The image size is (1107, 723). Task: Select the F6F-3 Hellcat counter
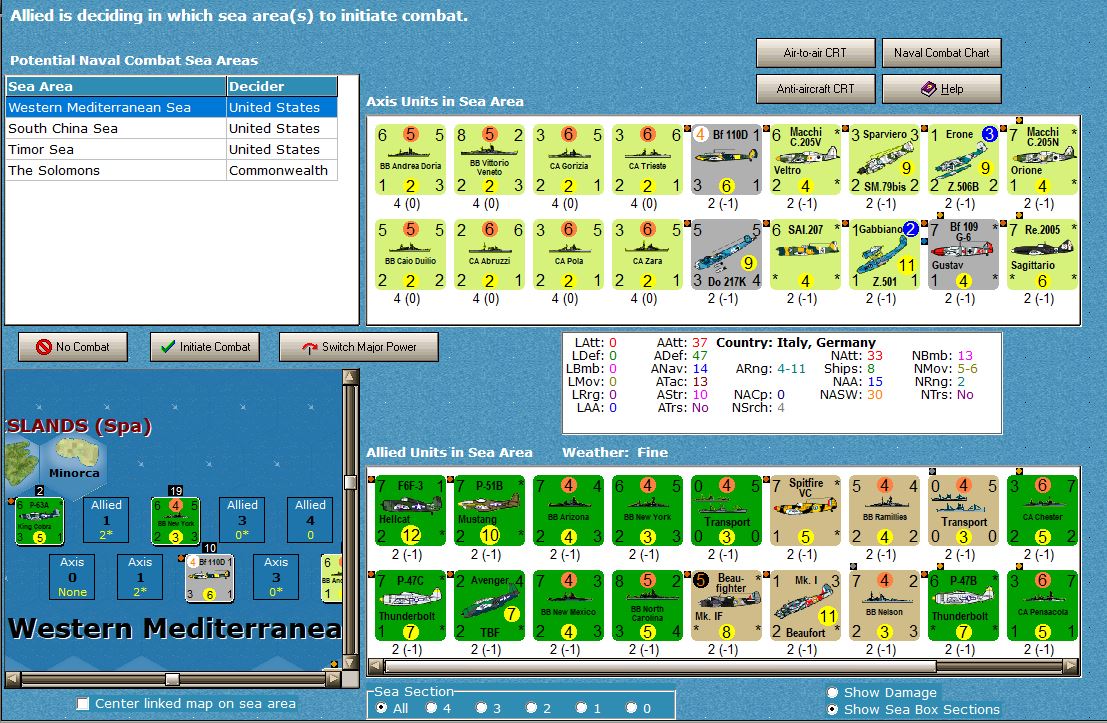pyautogui.click(x=410, y=510)
